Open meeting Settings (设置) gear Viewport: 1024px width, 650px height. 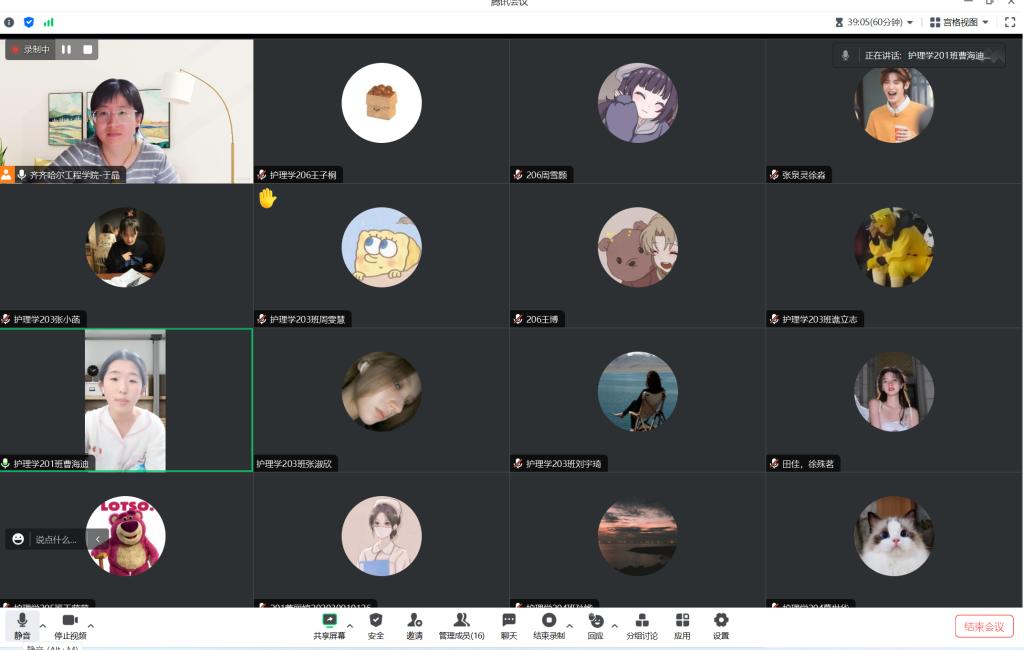tap(721, 621)
